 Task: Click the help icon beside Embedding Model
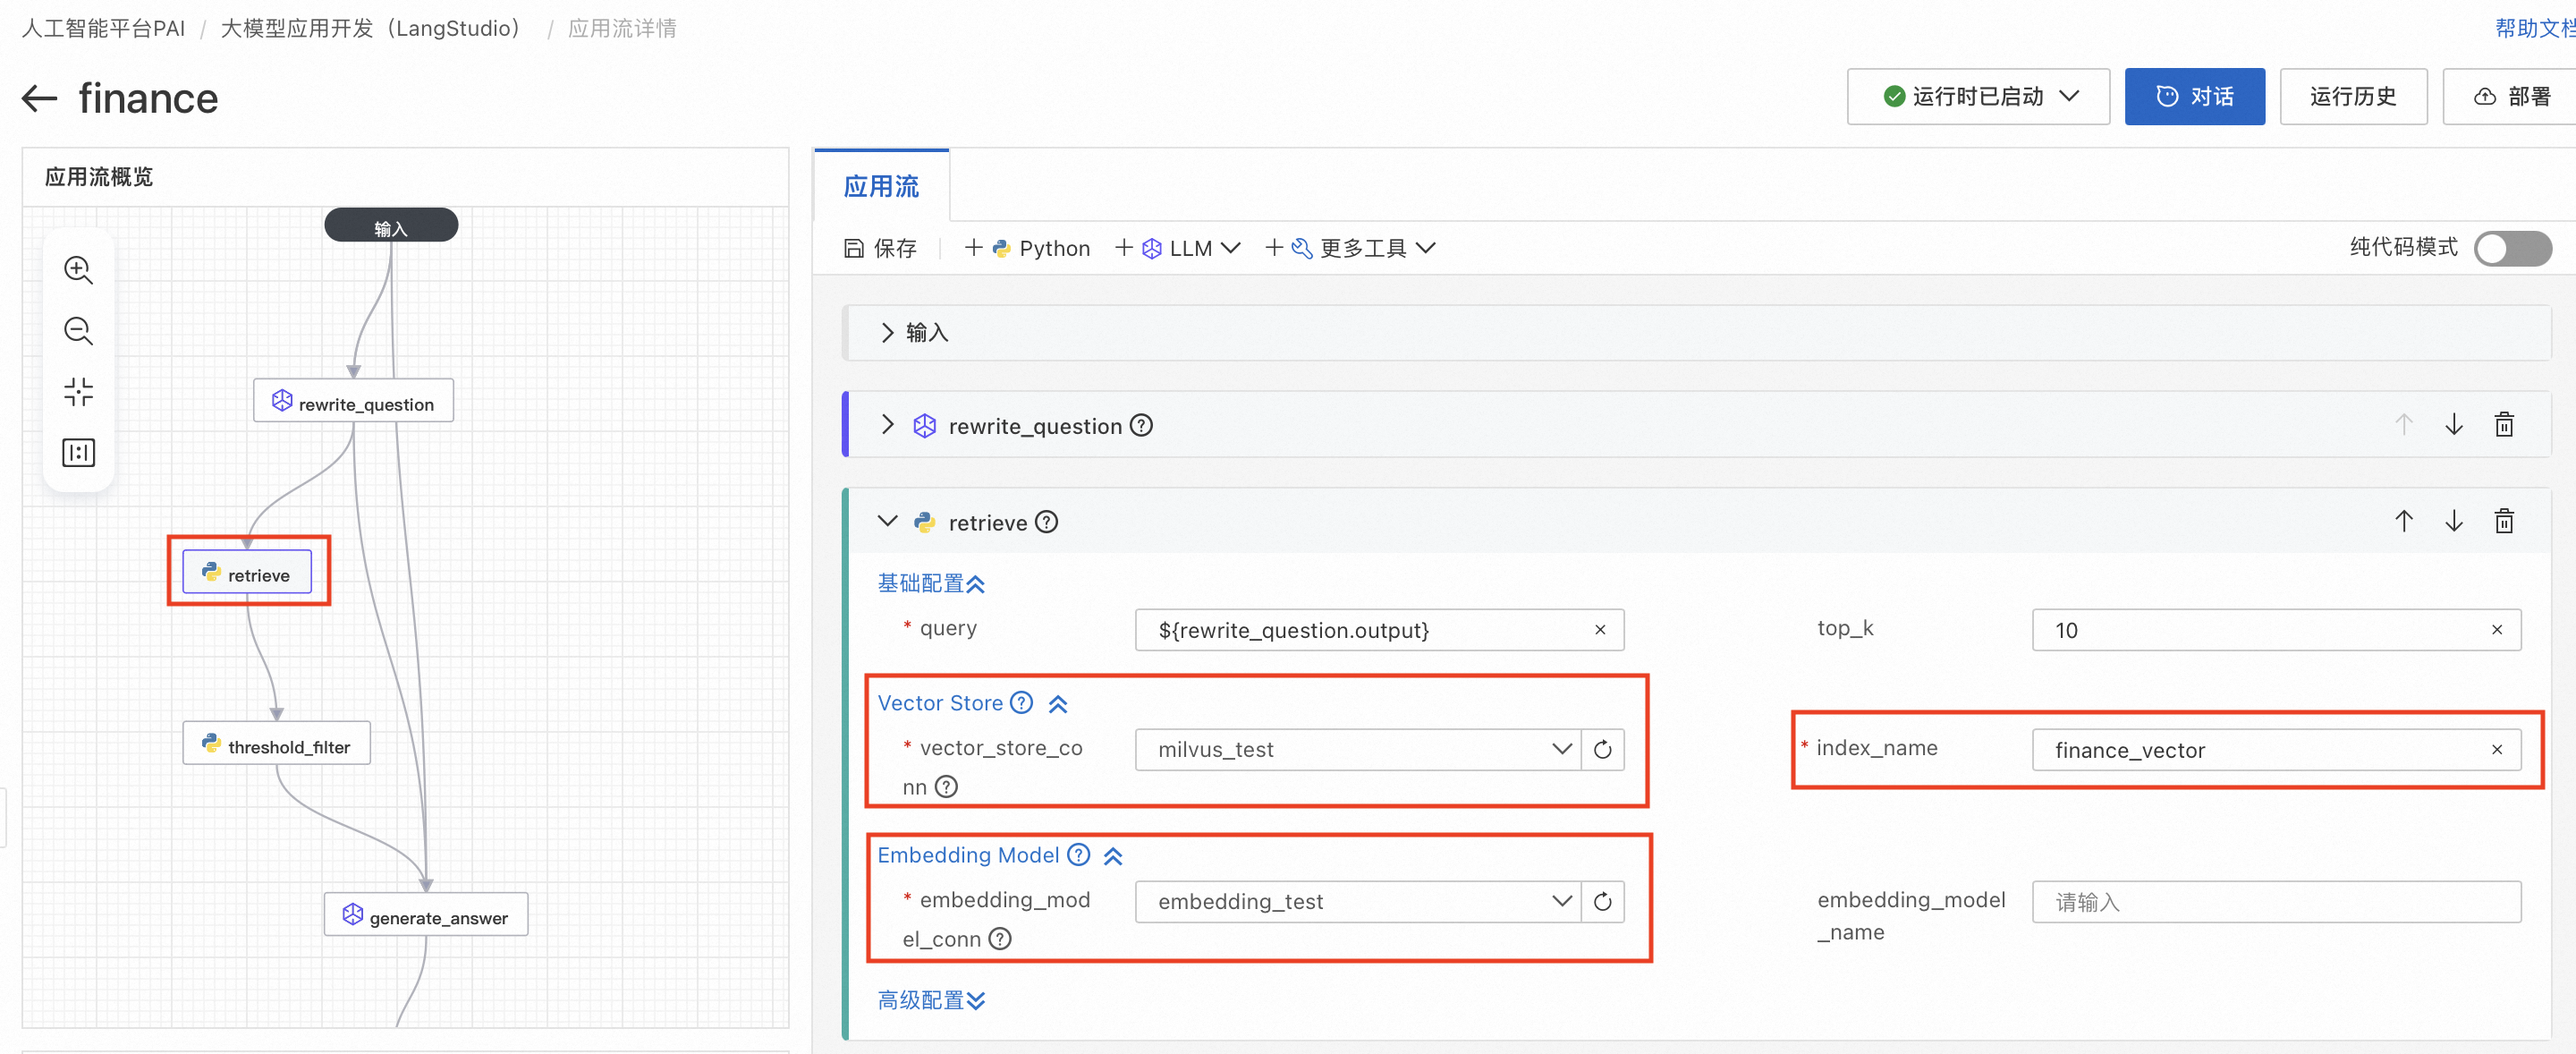1078,855
